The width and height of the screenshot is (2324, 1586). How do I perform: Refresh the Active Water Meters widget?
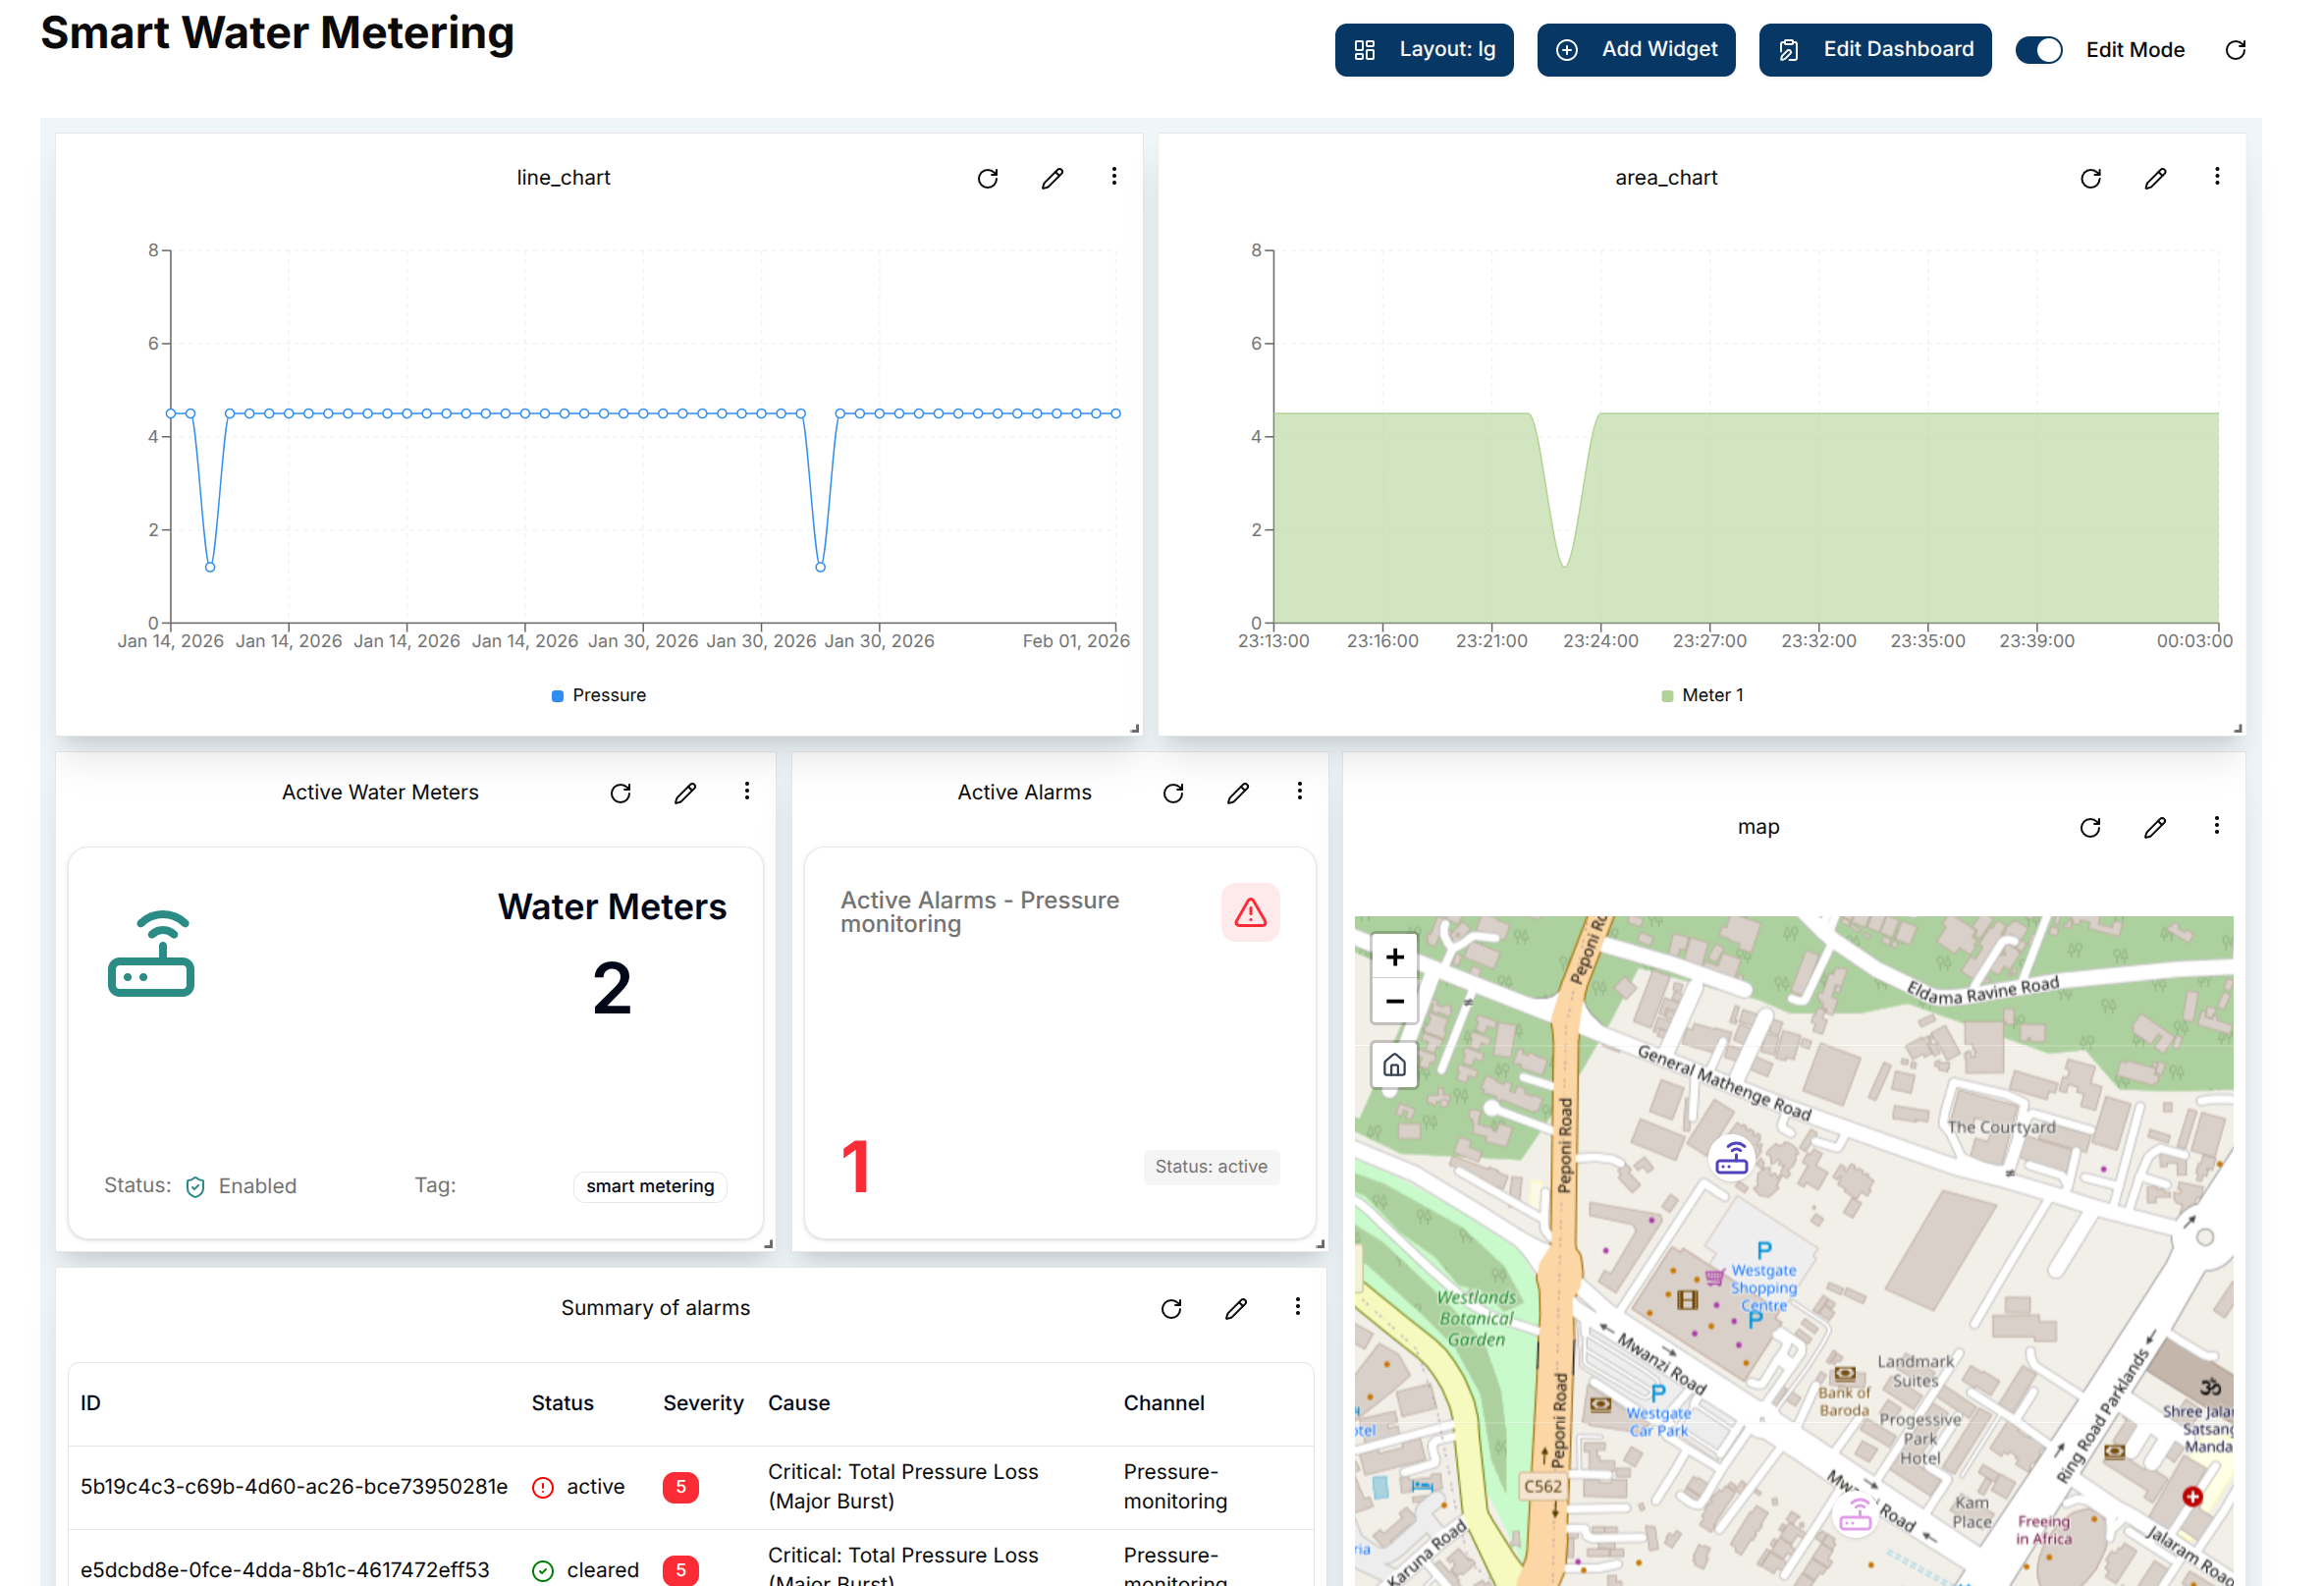point(621,792)
